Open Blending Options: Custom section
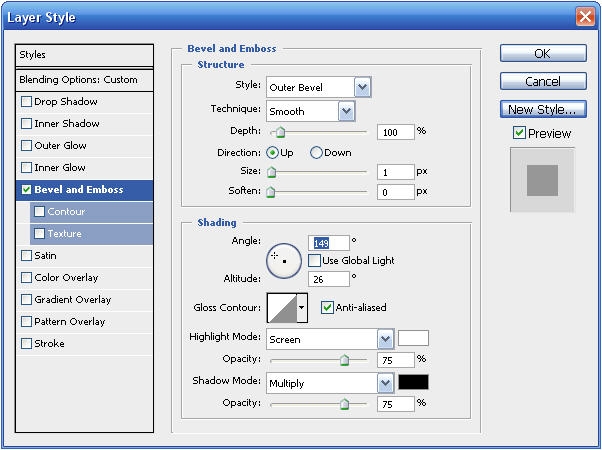This screenshot has height=450, width=602. [x=84, y=80]
